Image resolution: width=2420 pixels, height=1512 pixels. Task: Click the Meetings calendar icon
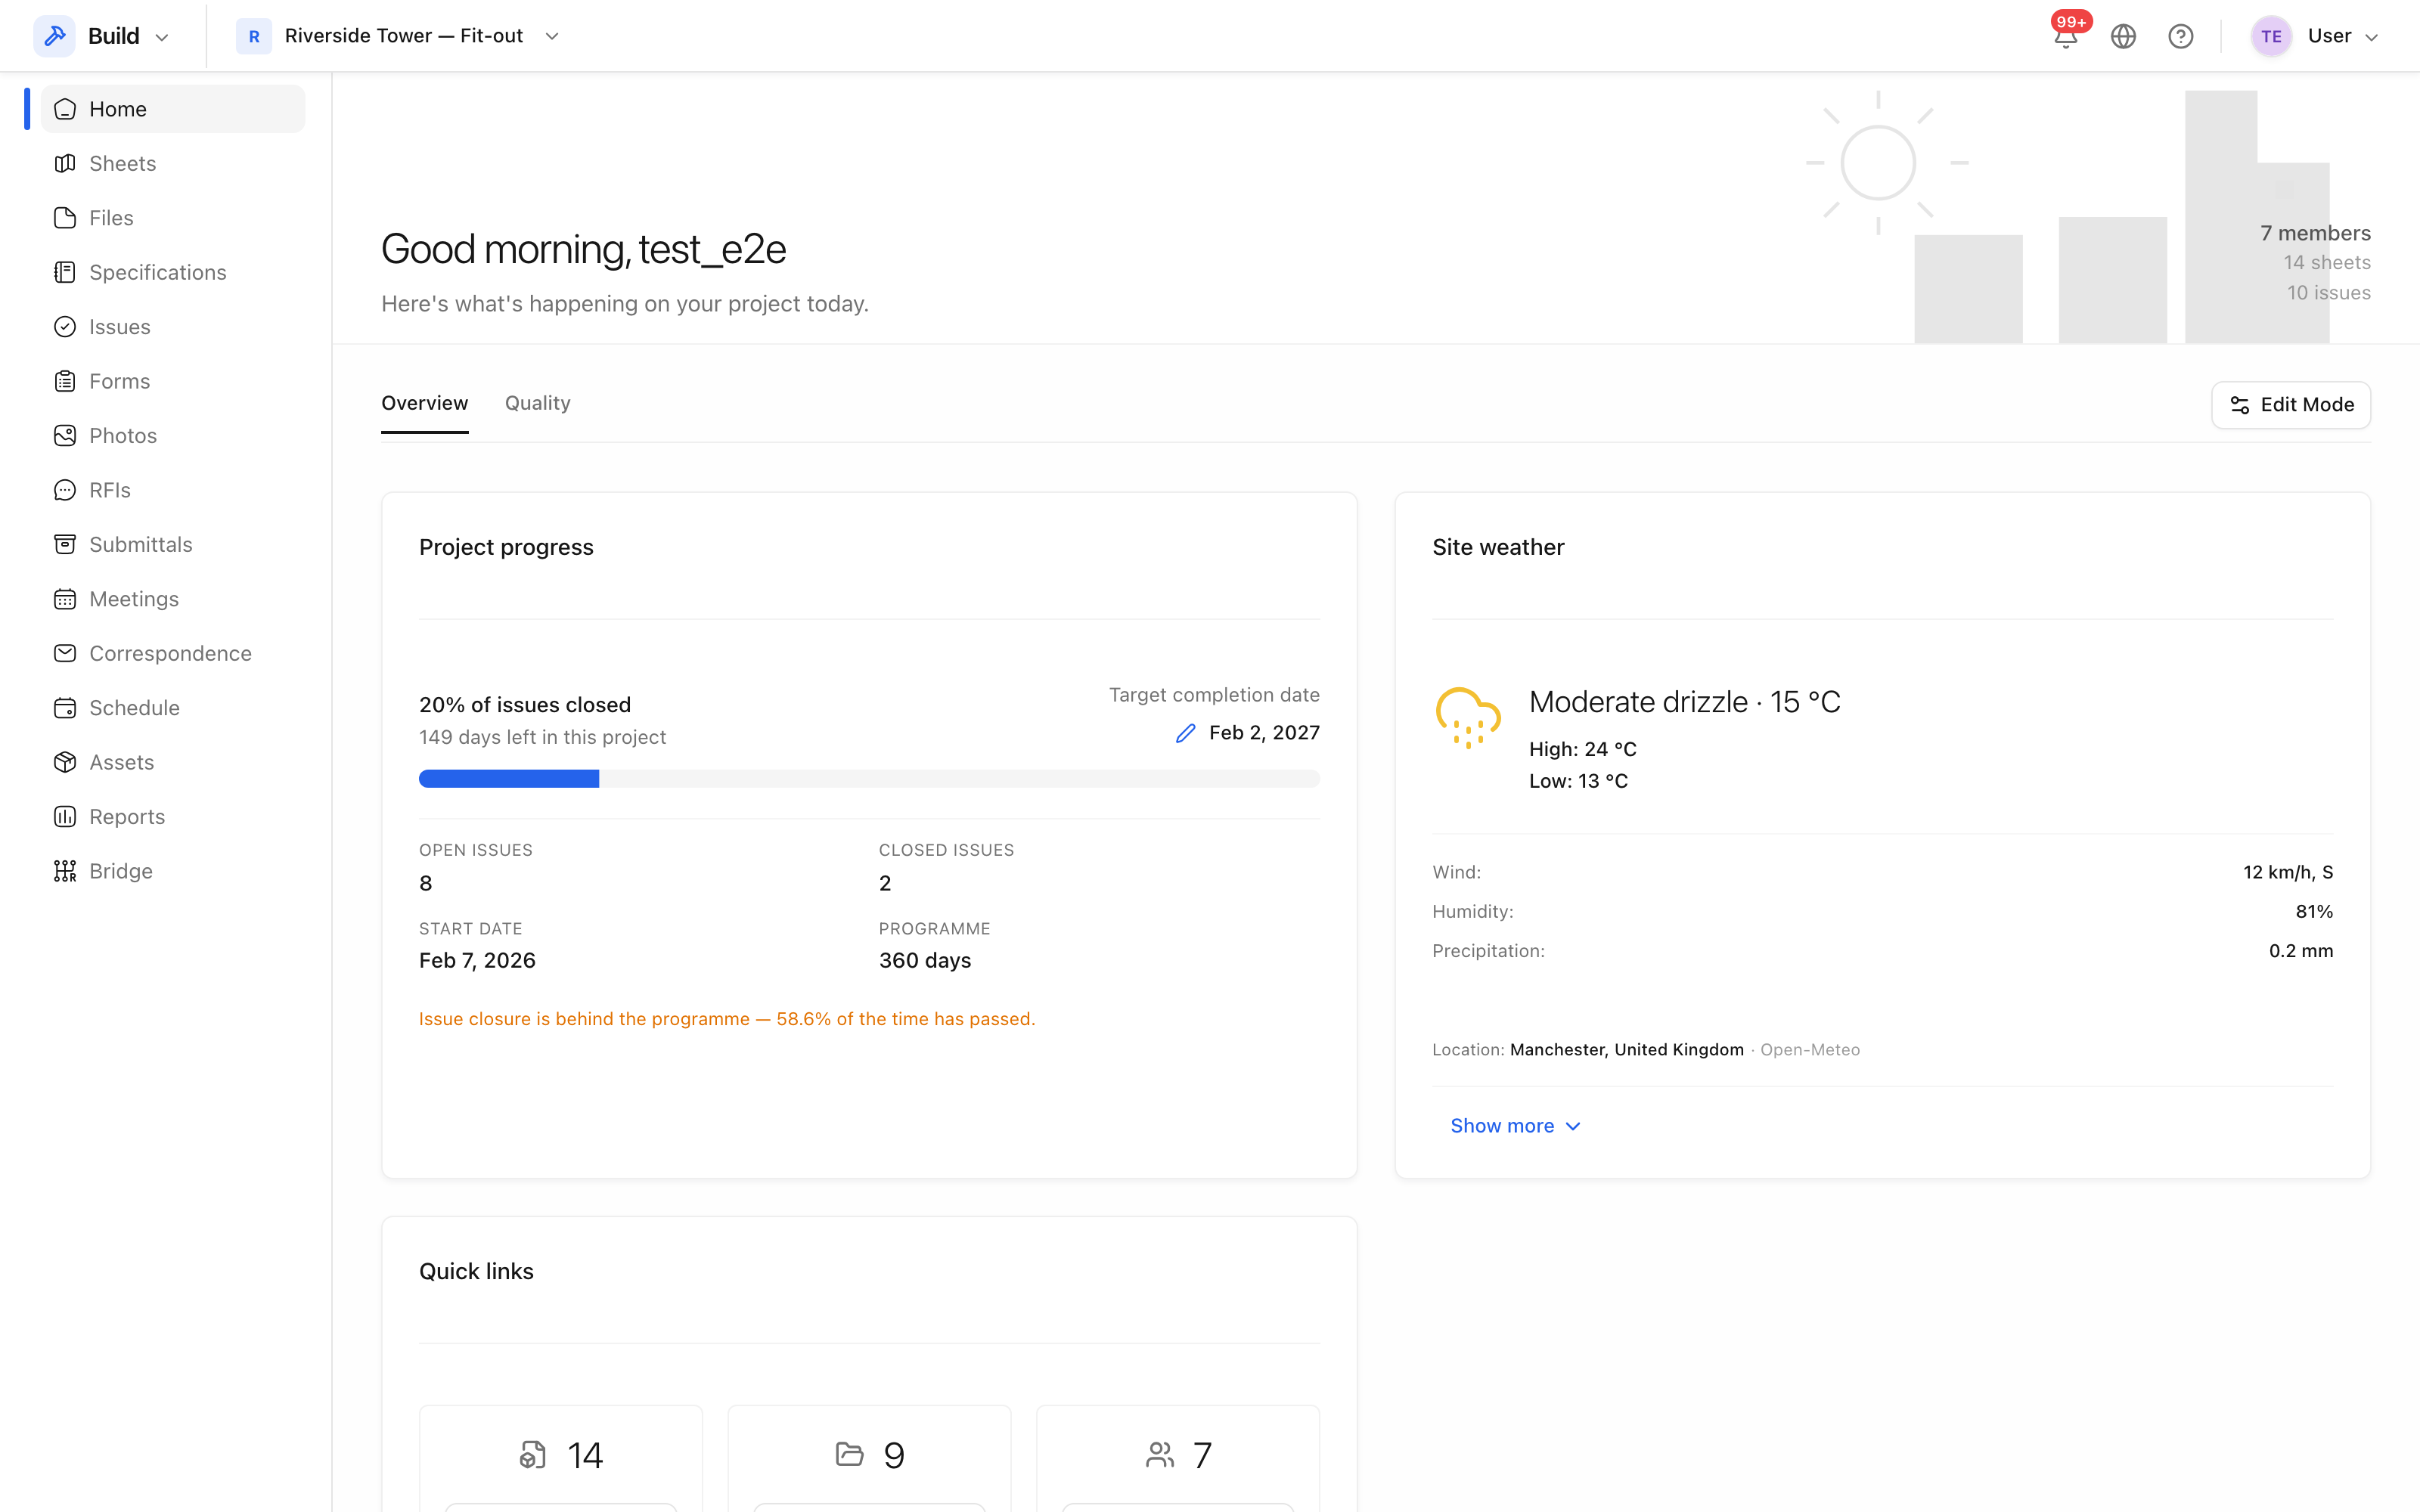65,599
